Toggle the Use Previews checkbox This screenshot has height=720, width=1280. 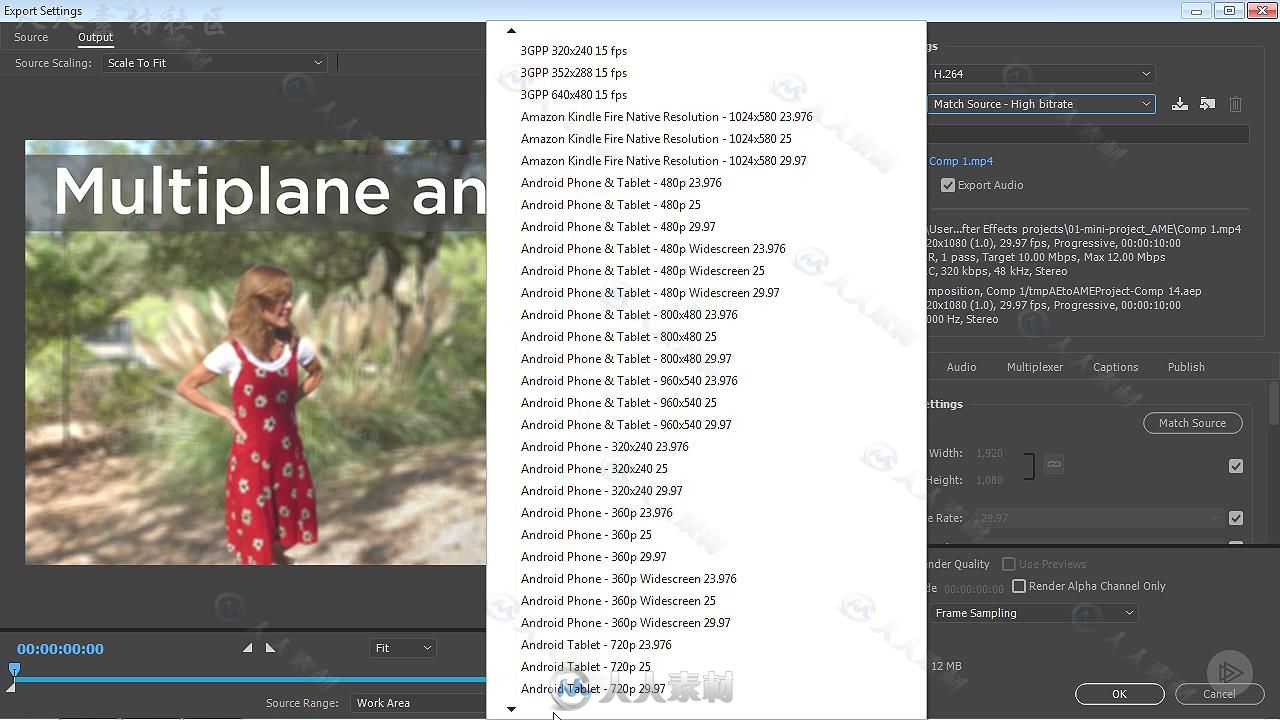pos(1009,564)
